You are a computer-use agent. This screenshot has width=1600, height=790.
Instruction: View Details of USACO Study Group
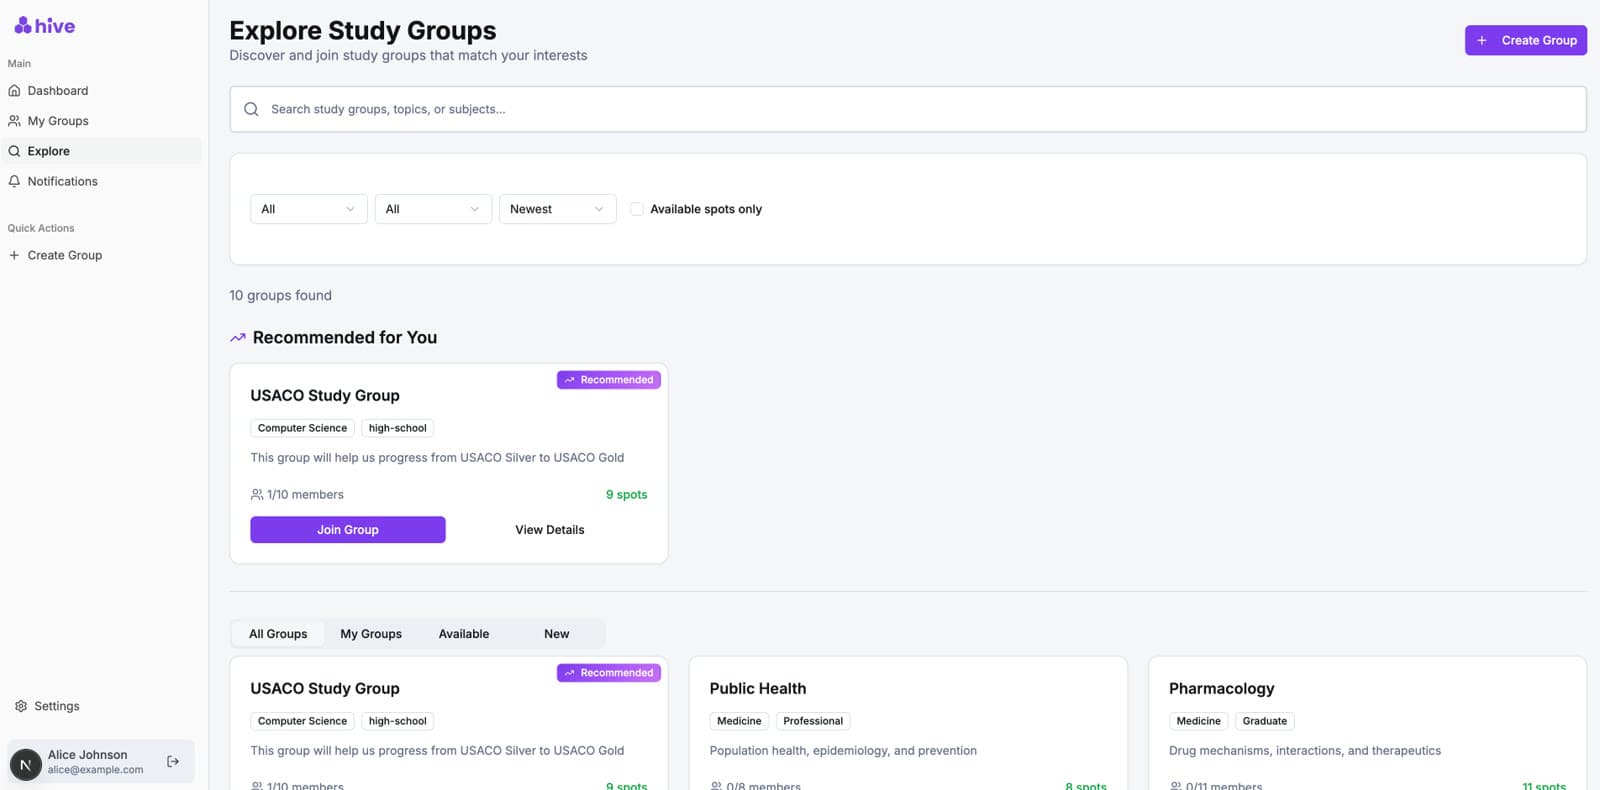(x=550, y=530)
